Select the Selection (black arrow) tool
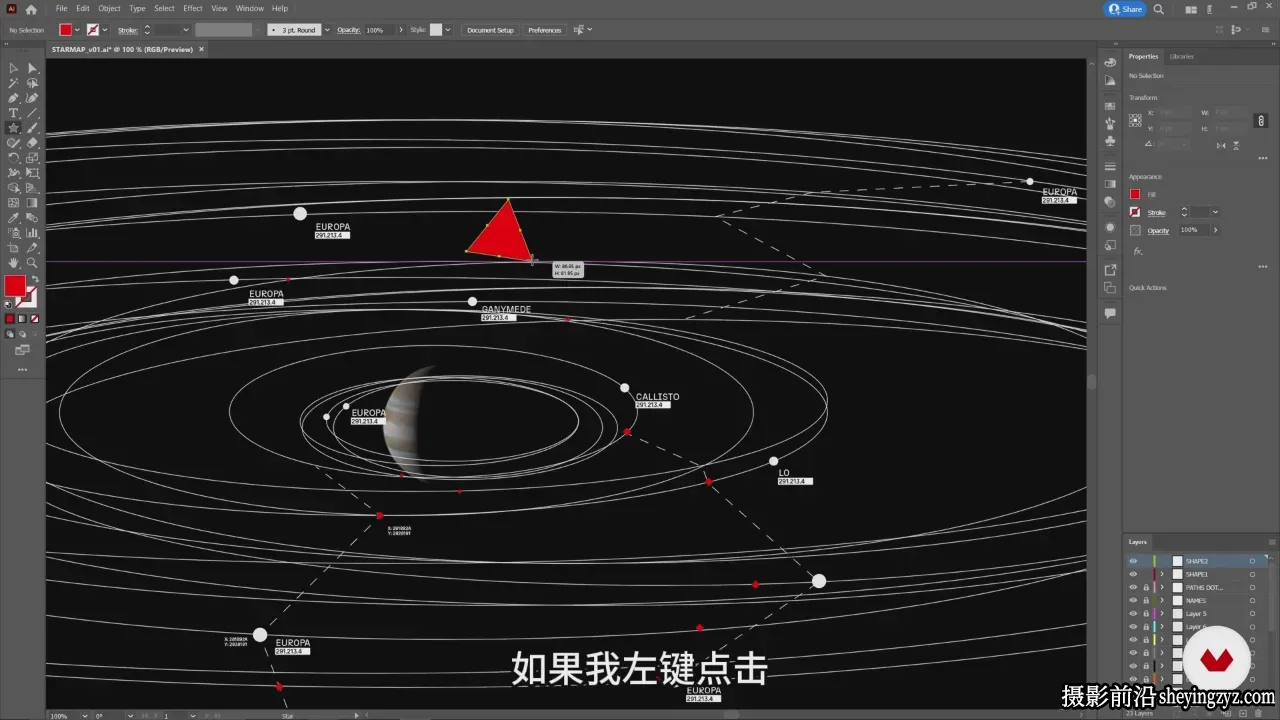Viewport: 1280px width, 720px height. coord(13,68)
